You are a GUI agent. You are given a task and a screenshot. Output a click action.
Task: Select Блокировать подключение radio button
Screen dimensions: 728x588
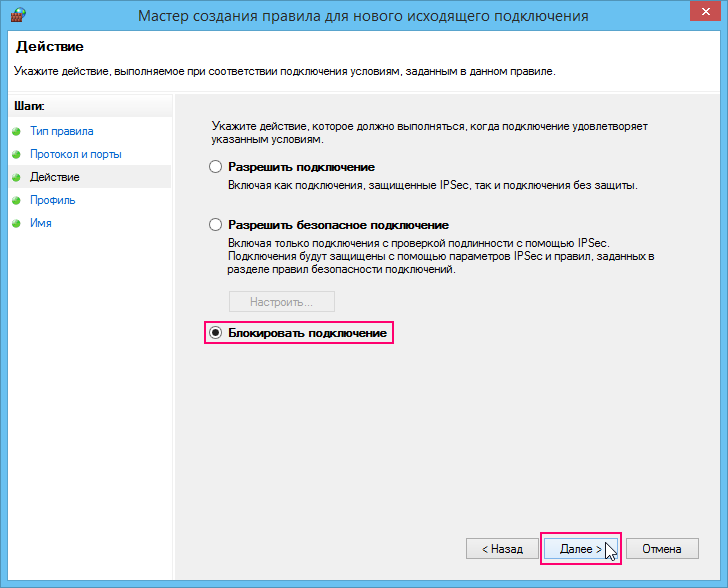(215, 333)
